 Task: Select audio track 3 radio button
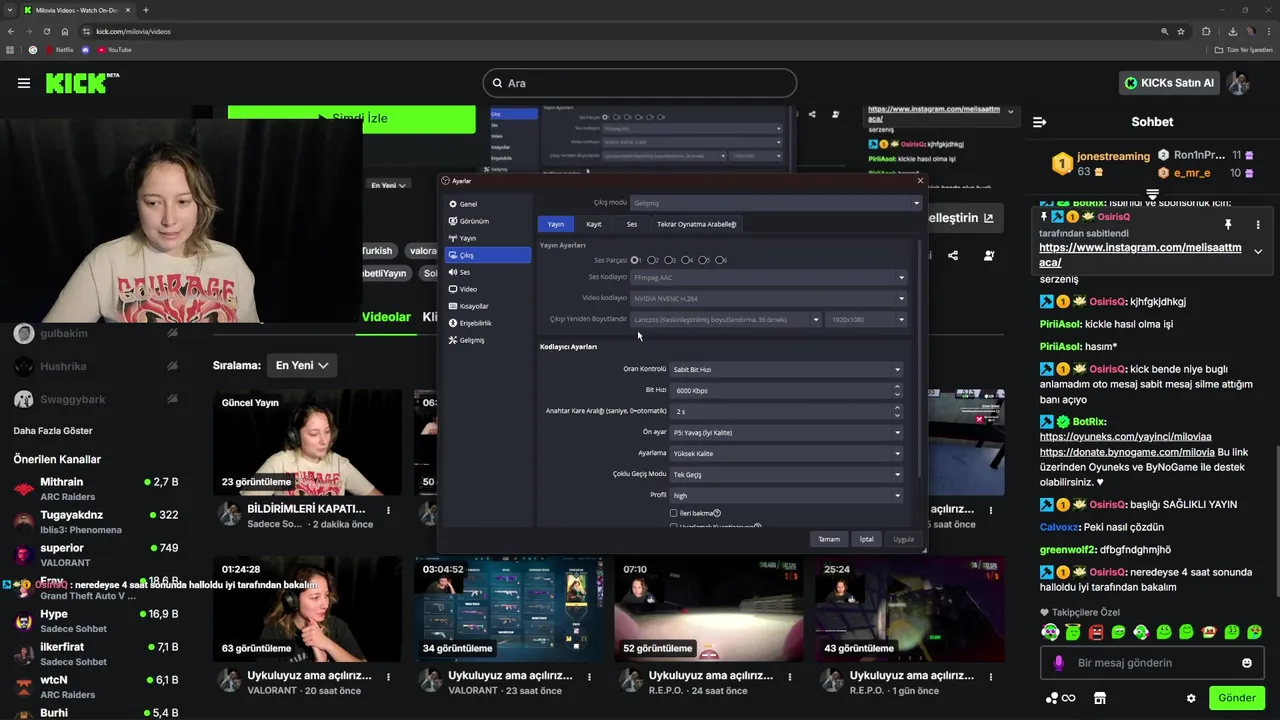coord(668,260)
